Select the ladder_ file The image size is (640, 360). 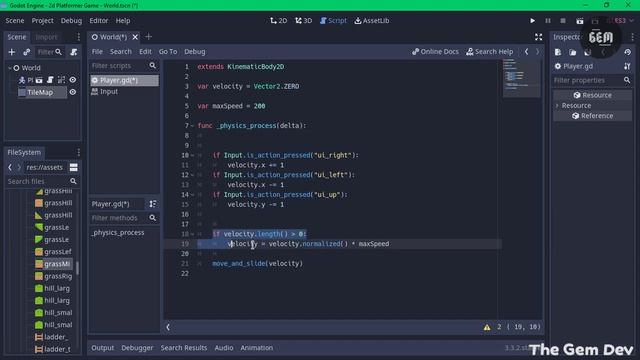52,337
